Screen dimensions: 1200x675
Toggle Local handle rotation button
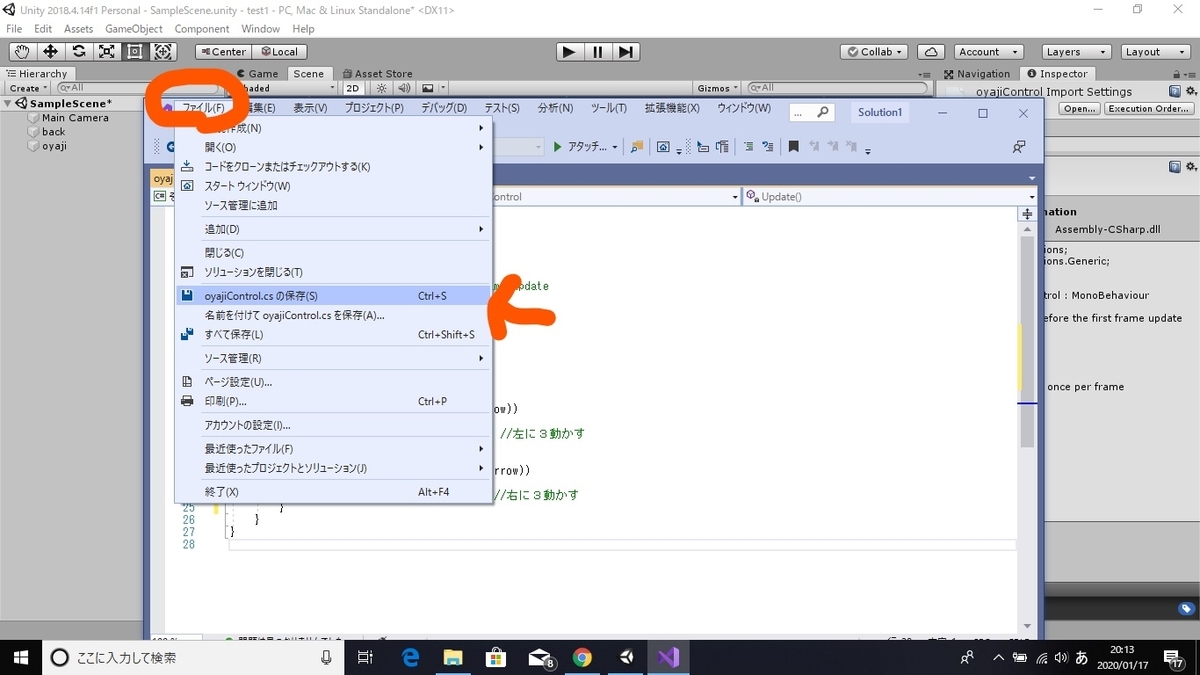point(279,51)
